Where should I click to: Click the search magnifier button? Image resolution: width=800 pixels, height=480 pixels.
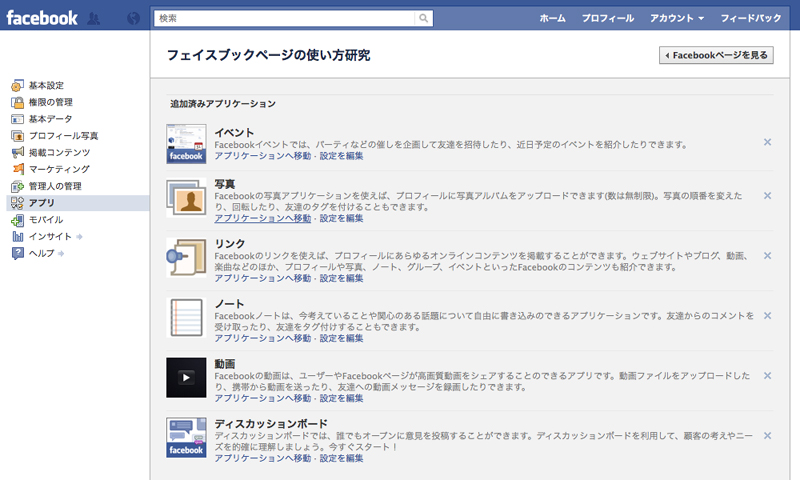(x=423, y=18)
